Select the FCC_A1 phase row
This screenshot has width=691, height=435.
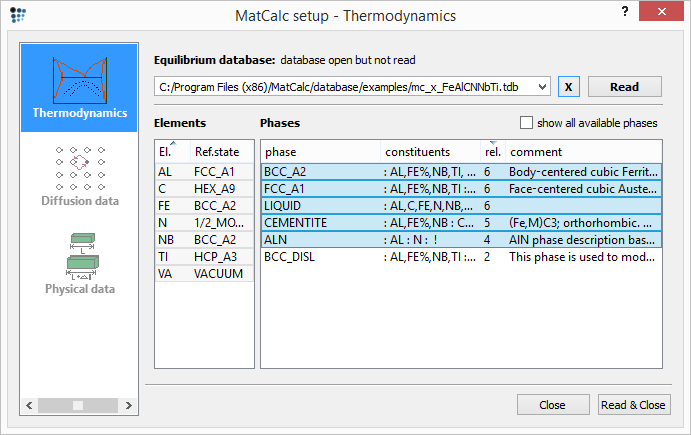pyautogui.click(x=461, y=189)
